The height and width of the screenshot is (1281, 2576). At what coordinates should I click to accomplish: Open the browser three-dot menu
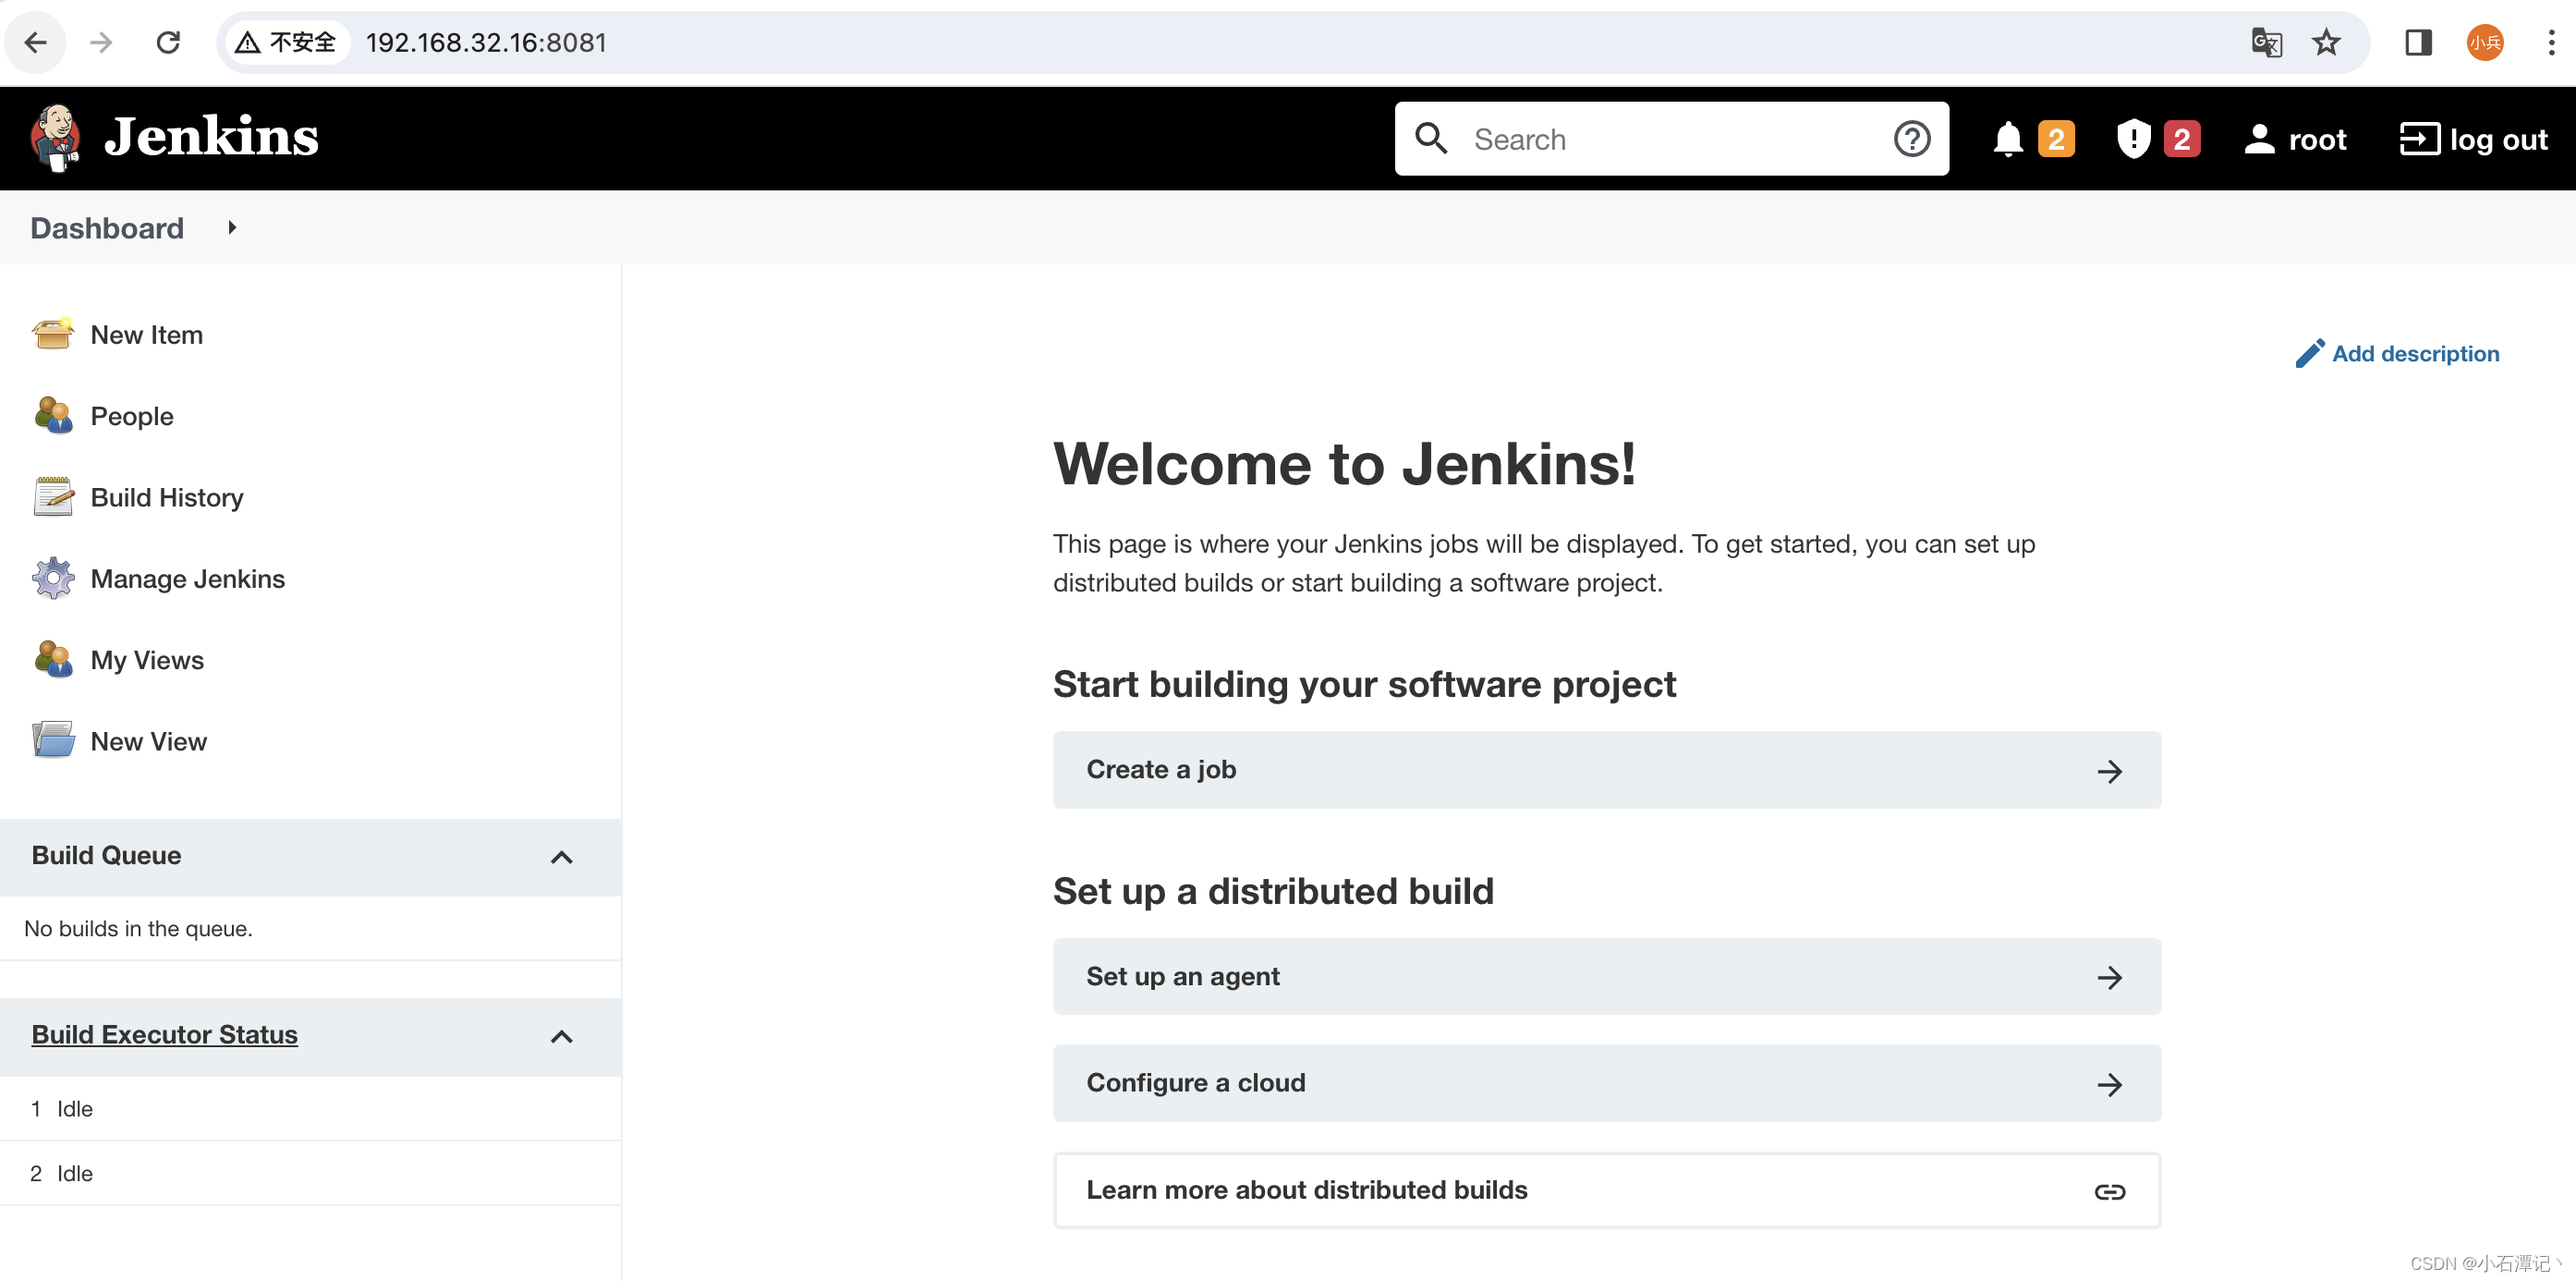[x=2551, y=42]
